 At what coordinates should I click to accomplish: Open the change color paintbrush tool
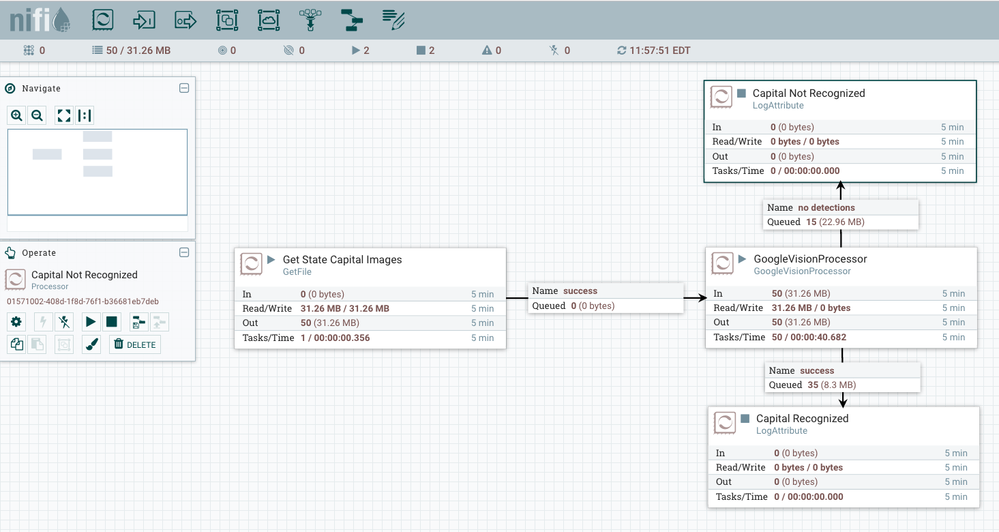pyautogui.click(x=91, y=344)
